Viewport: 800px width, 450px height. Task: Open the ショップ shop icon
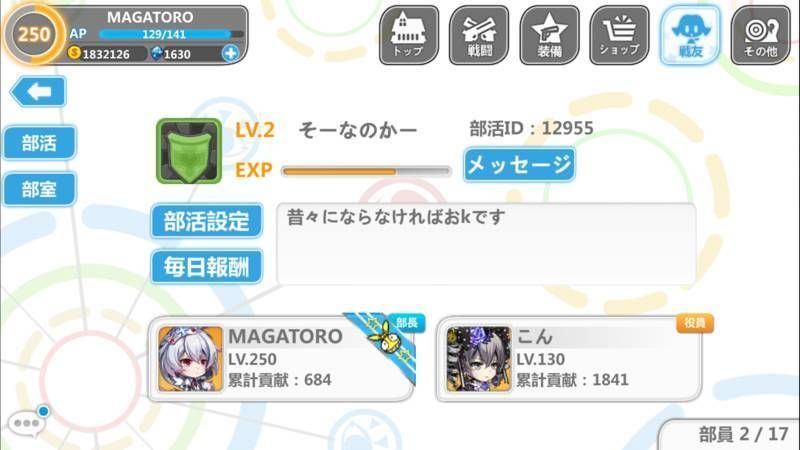619,35
